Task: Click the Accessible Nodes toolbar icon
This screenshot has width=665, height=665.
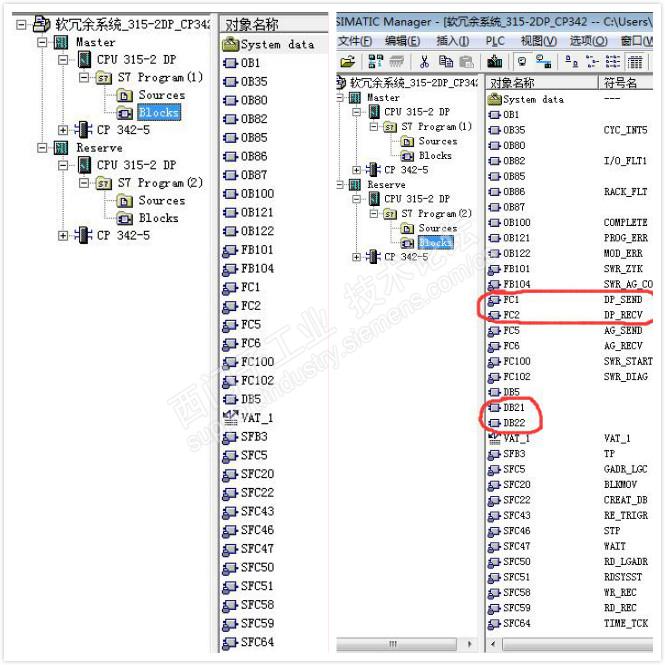Action: tap(375, 62)
